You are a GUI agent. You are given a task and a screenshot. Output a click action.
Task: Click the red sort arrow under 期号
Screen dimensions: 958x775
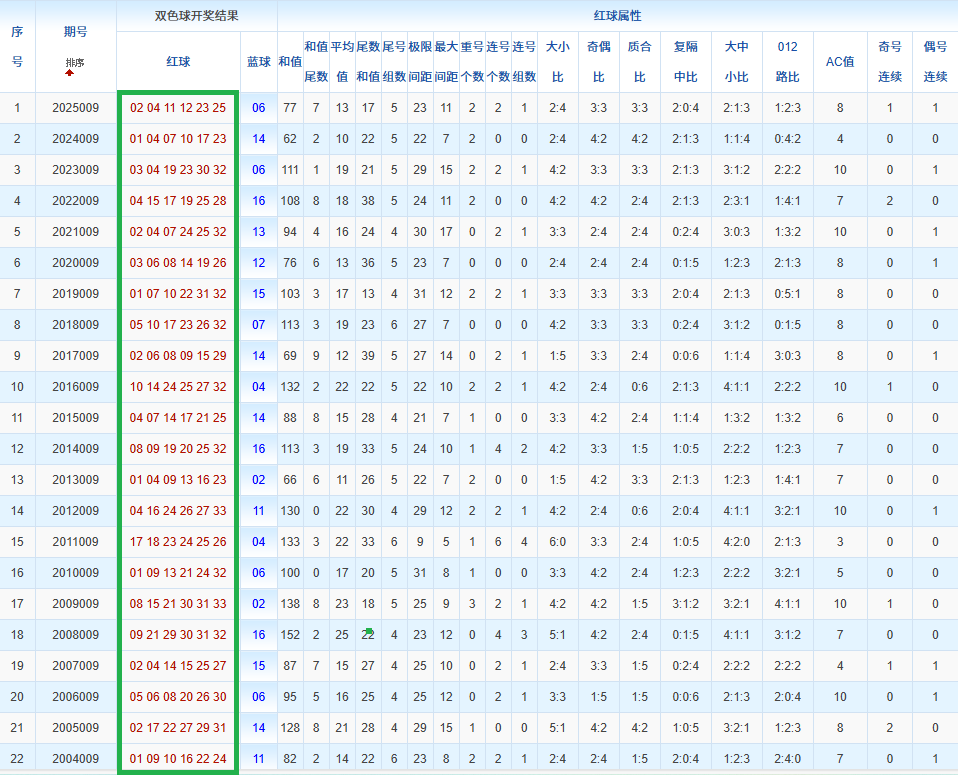(x=70, y=73)
